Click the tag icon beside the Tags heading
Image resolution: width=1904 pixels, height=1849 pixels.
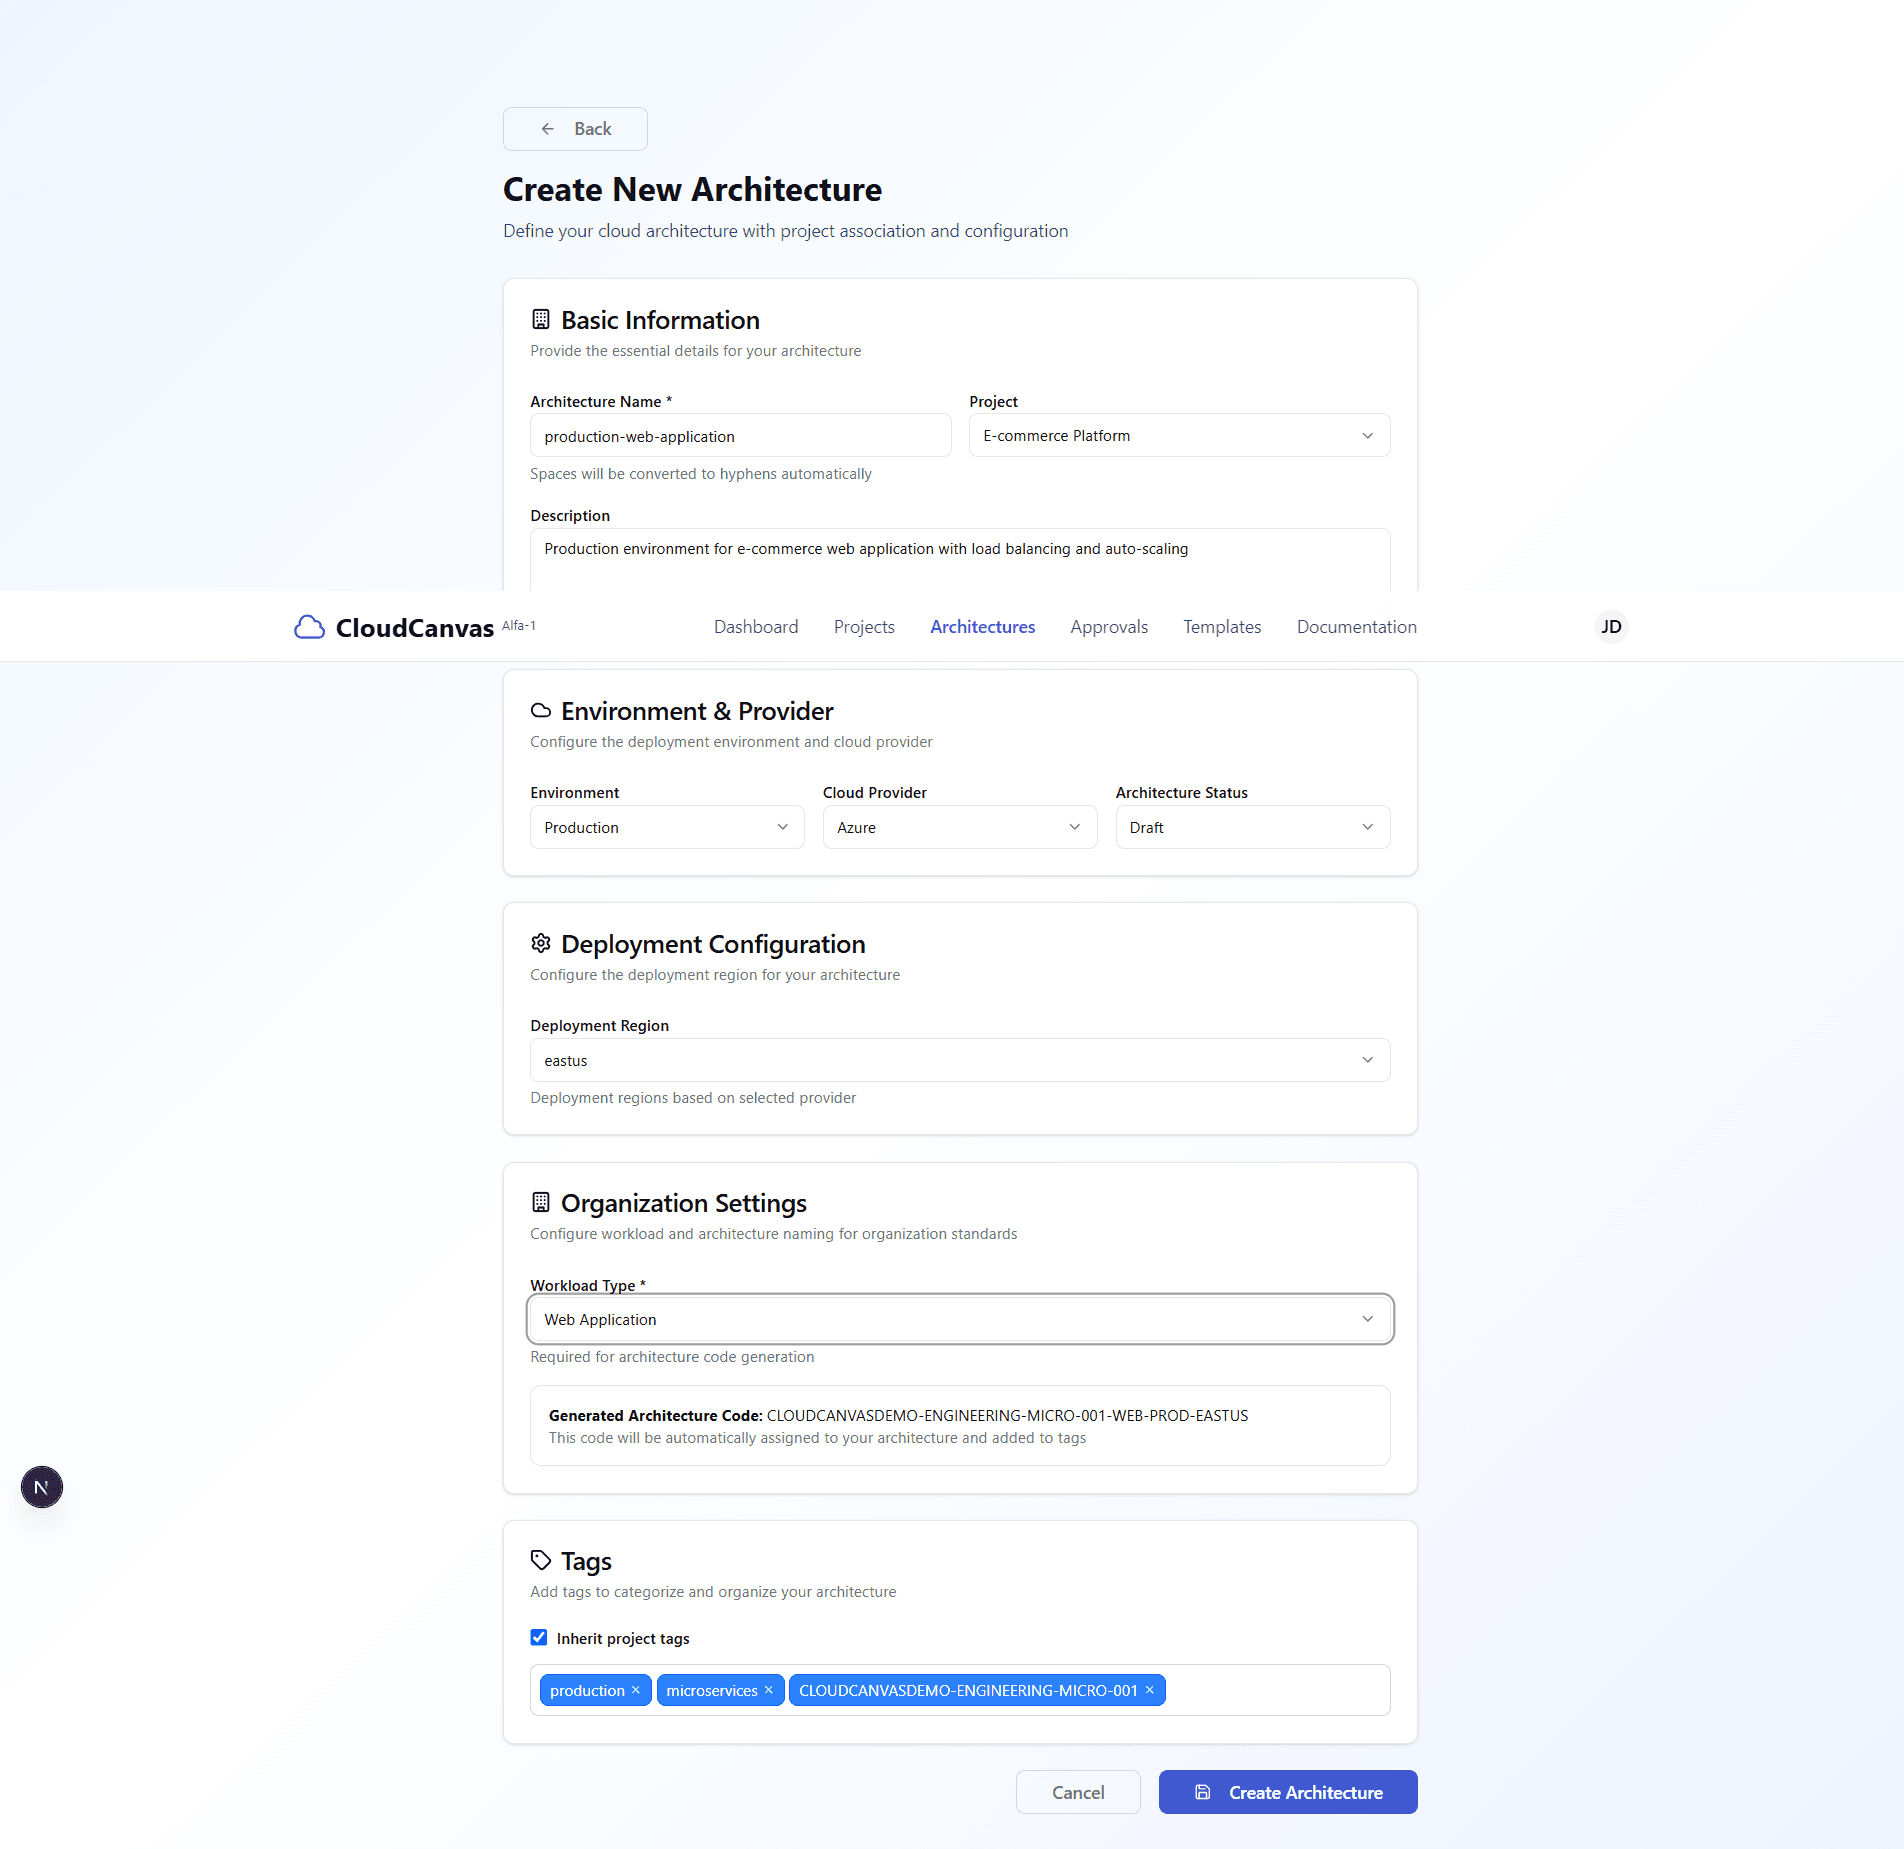tap(541, 1560)
